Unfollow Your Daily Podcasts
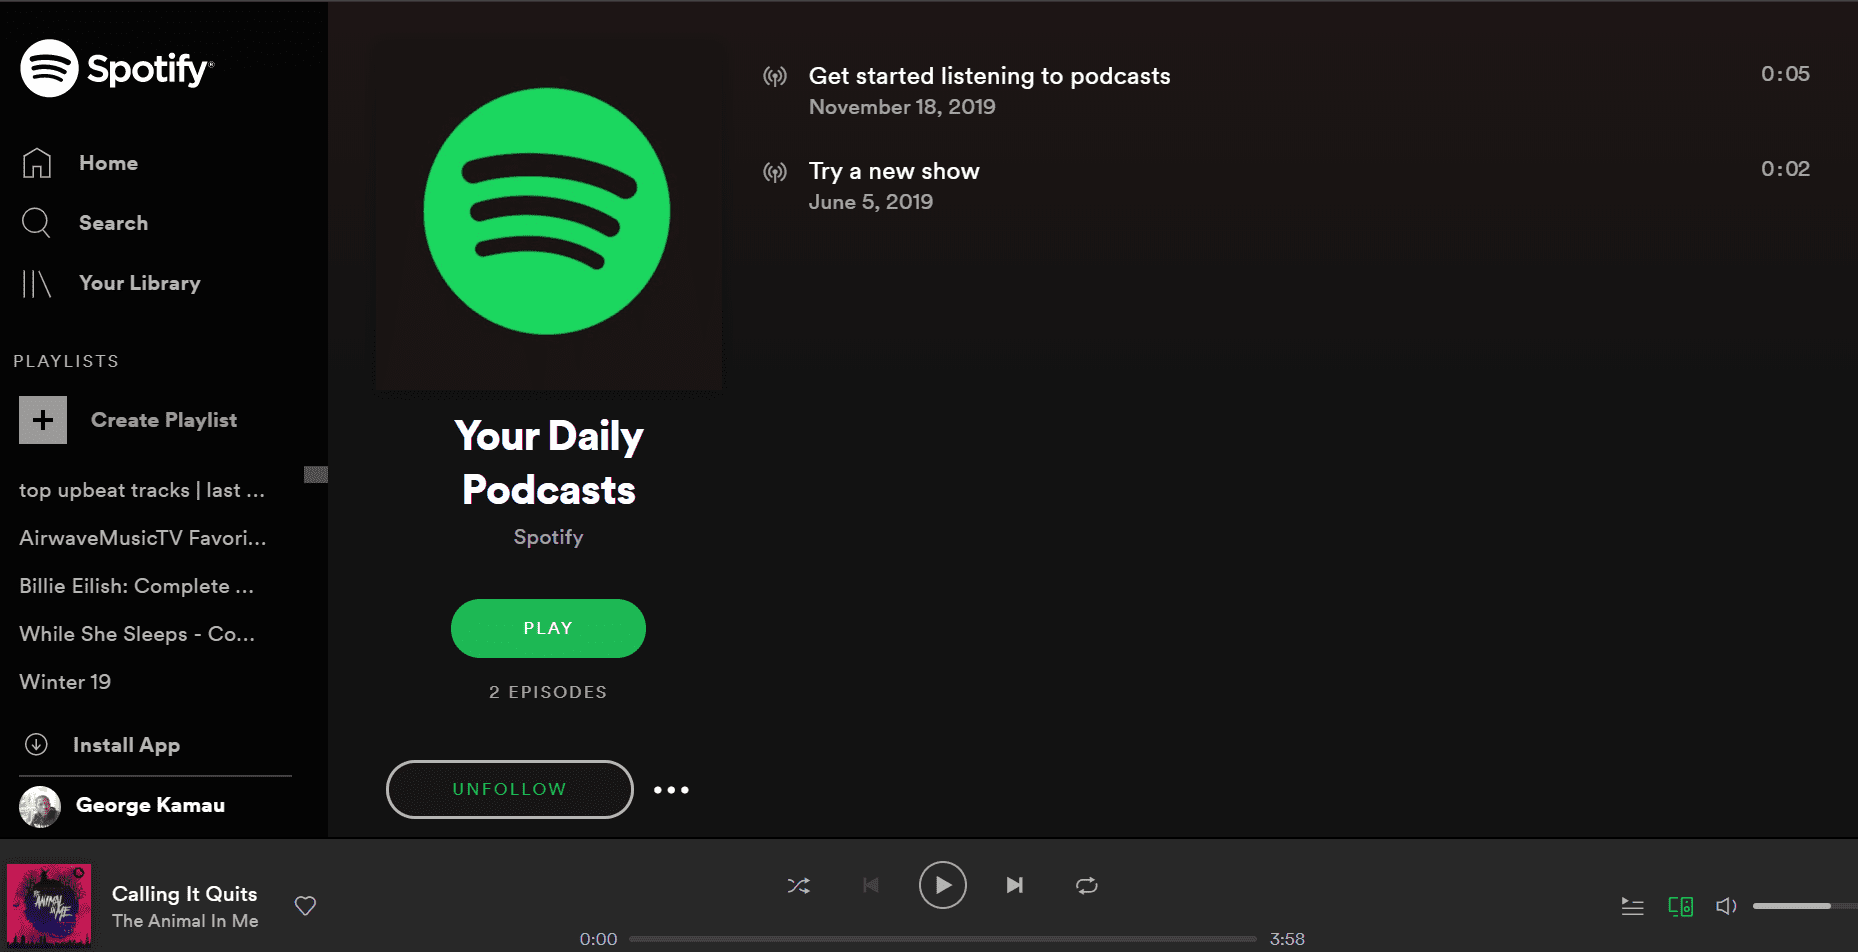 tap(510, 789)
